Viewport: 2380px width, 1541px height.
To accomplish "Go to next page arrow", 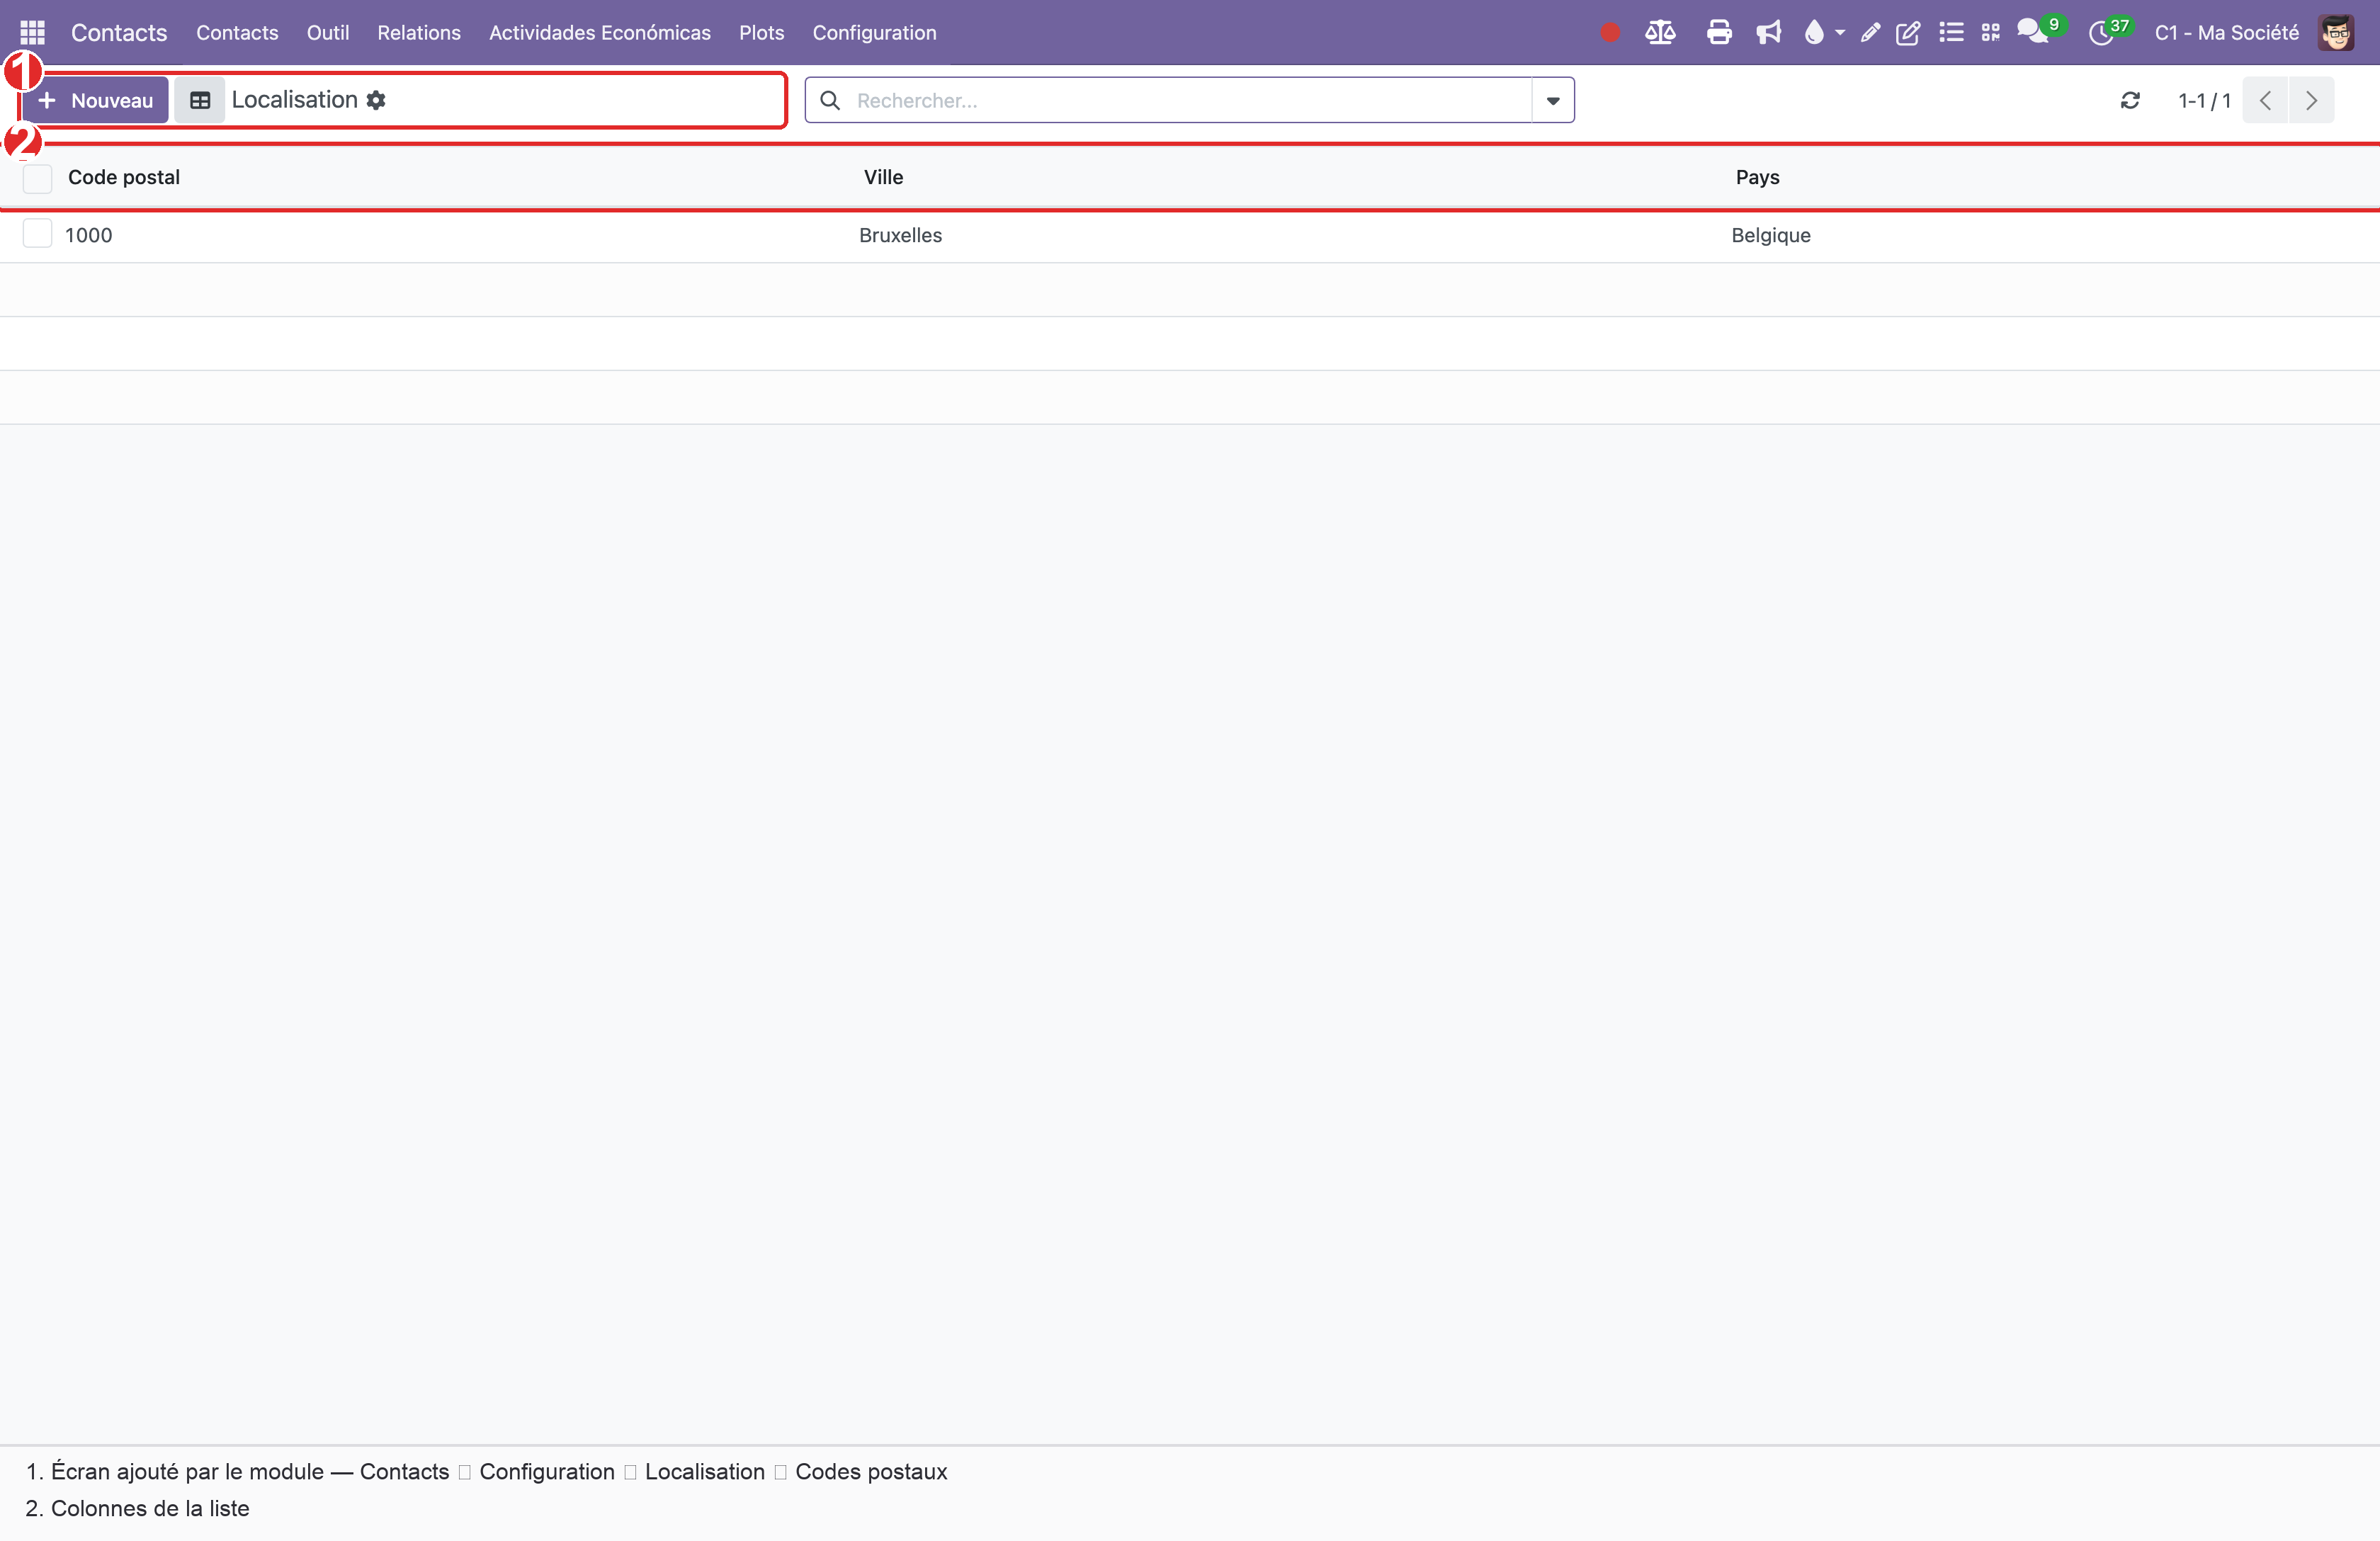I will [x=2311, y=100].
